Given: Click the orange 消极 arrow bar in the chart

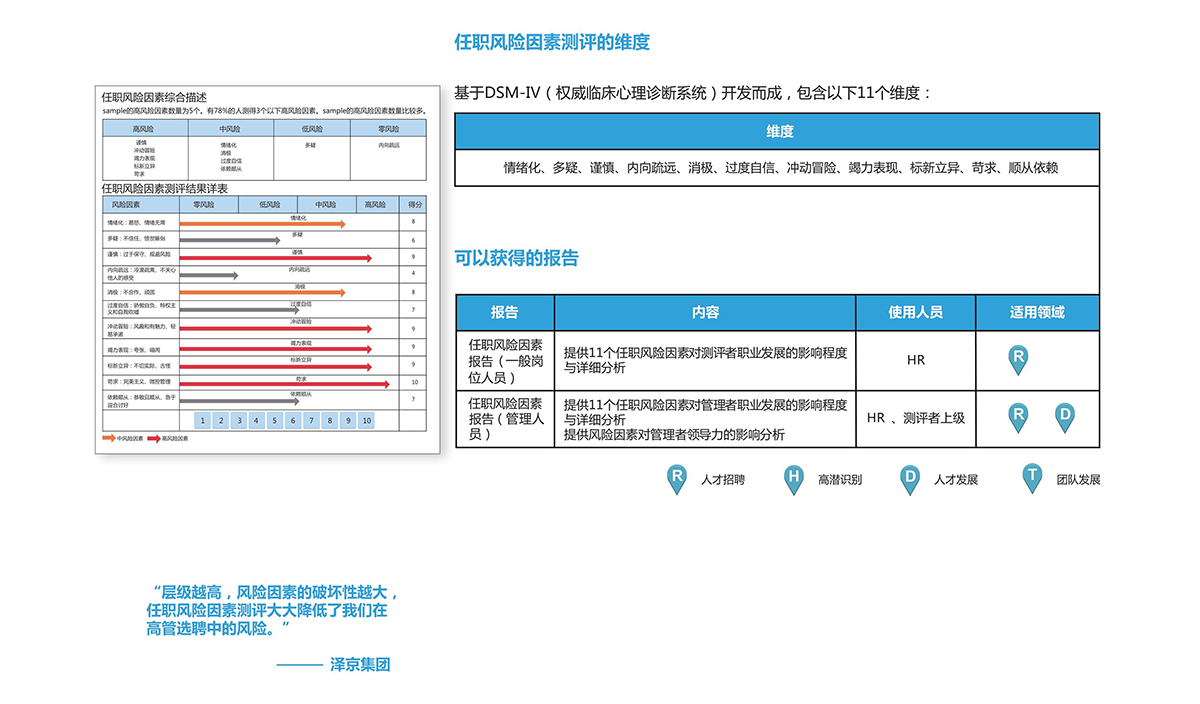Looking at the screenshot, I should pos(262,293).
